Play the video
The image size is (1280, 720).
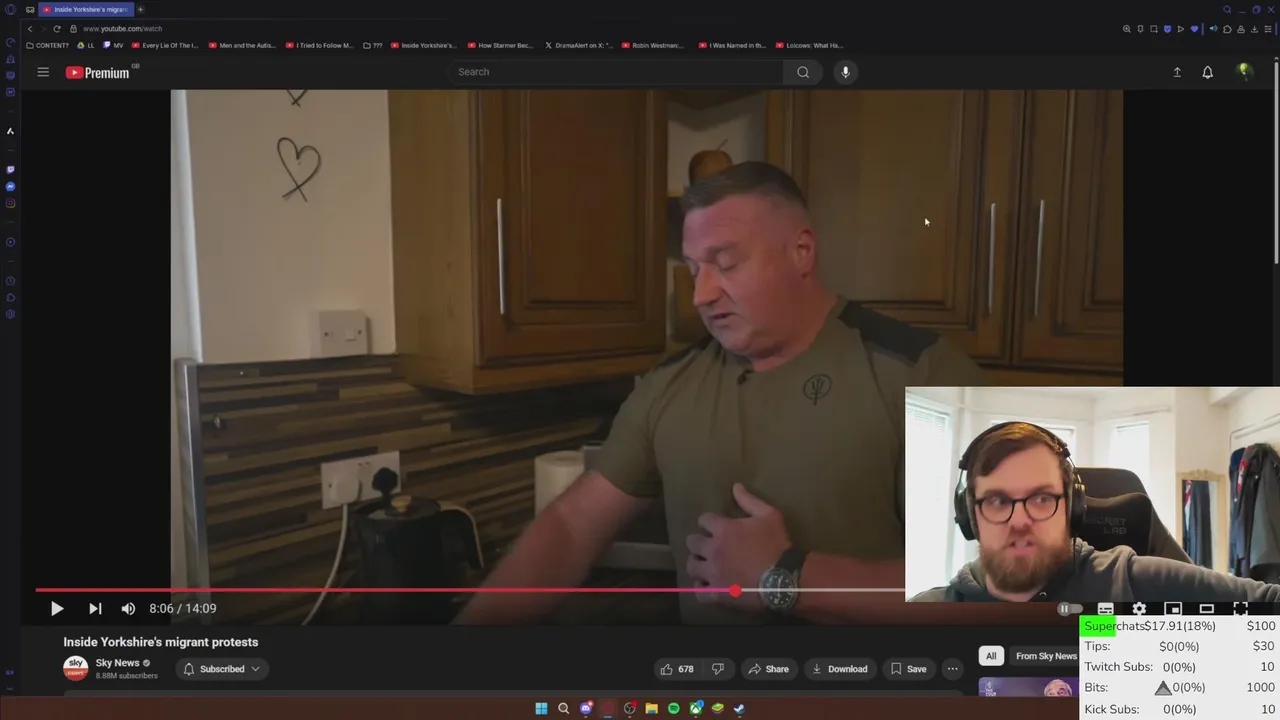click(x=57, y=608)
